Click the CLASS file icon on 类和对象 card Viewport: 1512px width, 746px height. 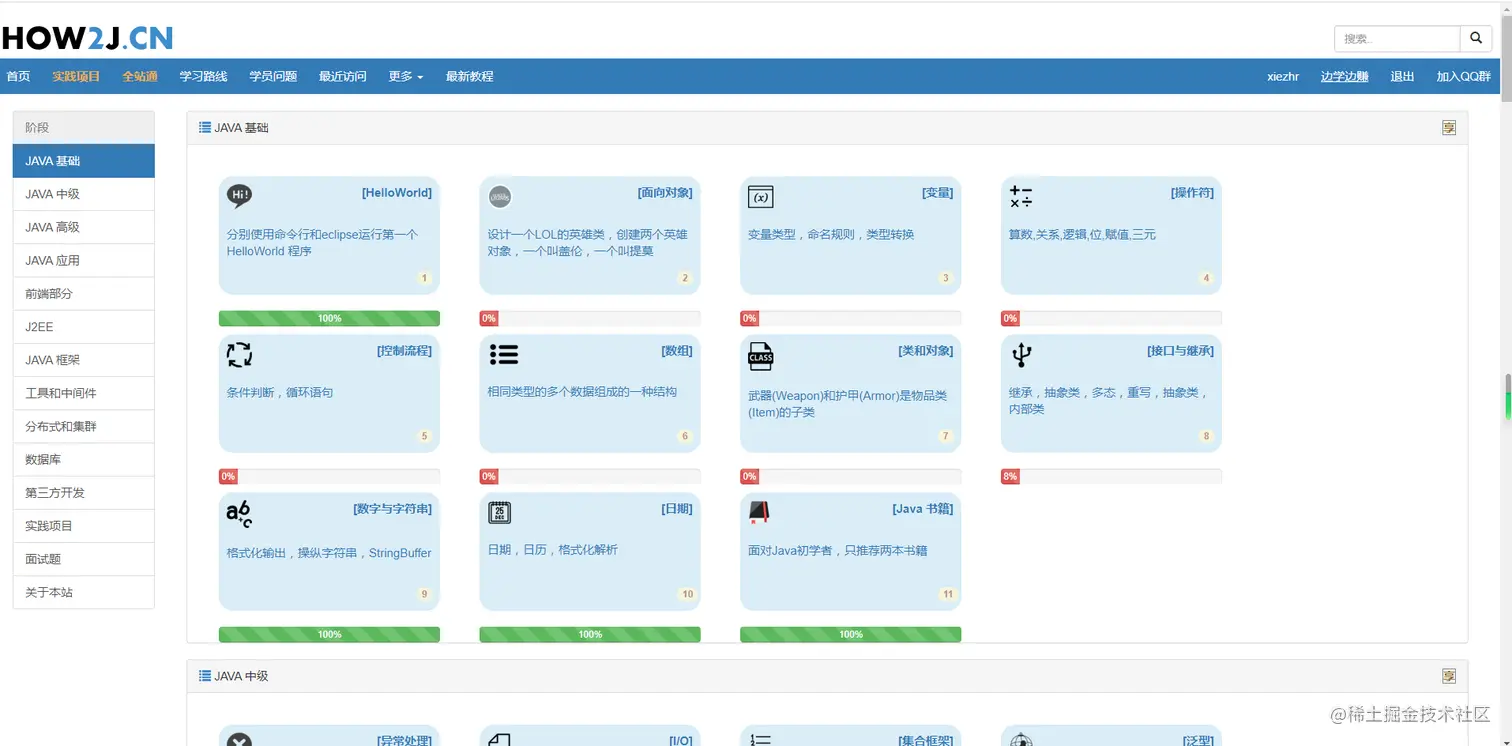point(761,356)
